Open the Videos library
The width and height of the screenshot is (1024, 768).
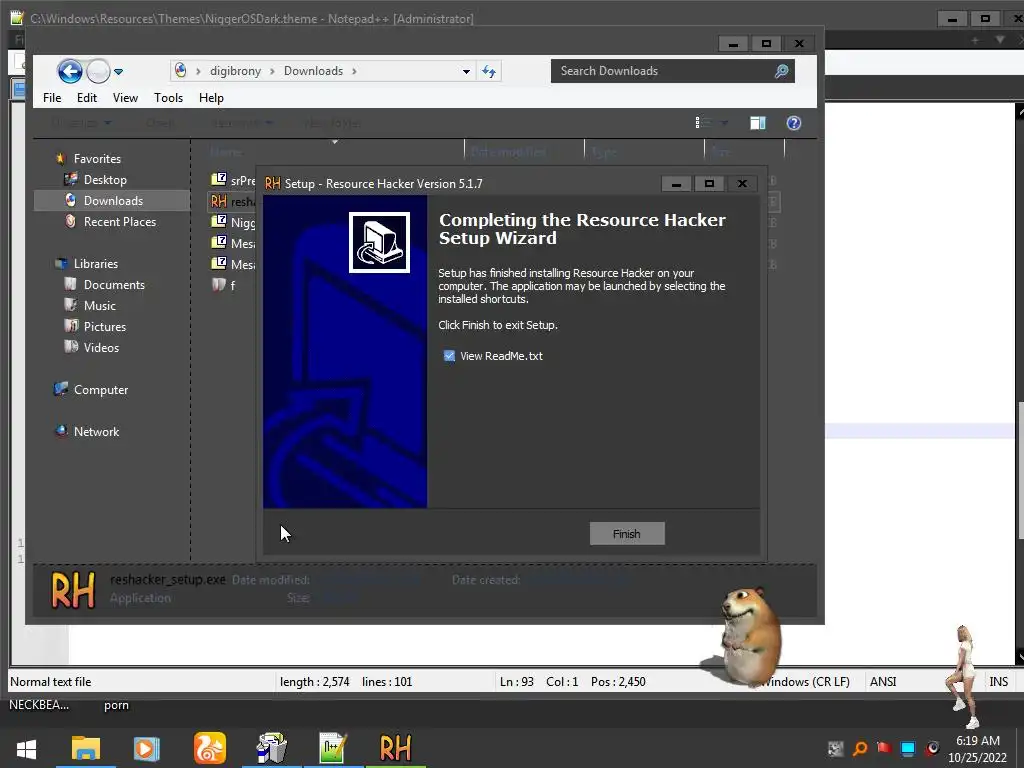coord(101,347)
